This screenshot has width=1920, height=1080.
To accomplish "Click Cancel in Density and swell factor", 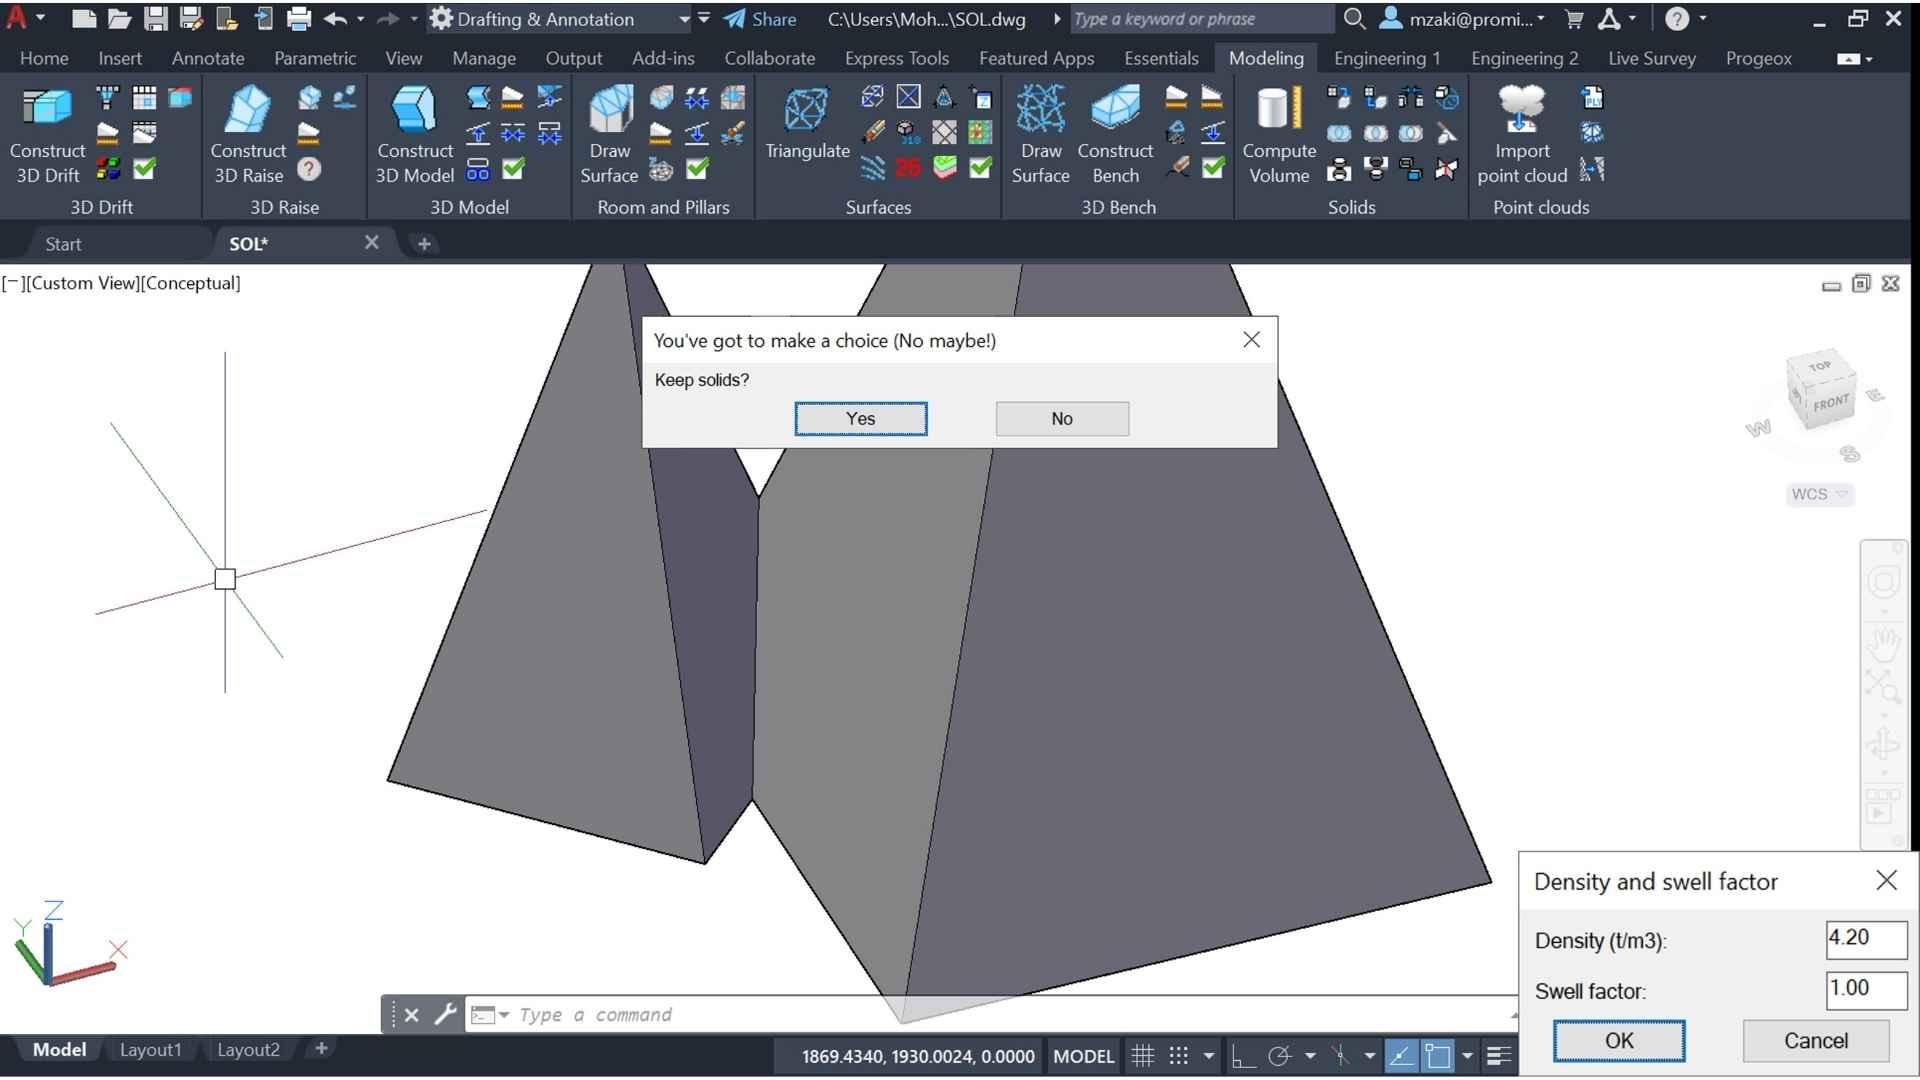I will click(x=1815, y=1041).
